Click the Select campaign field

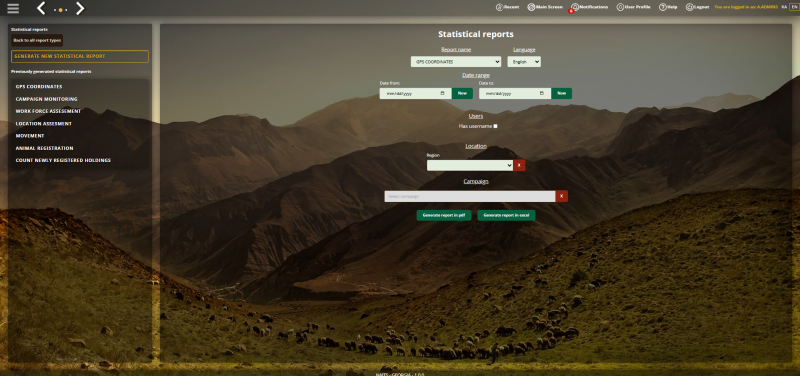(470, 196)
